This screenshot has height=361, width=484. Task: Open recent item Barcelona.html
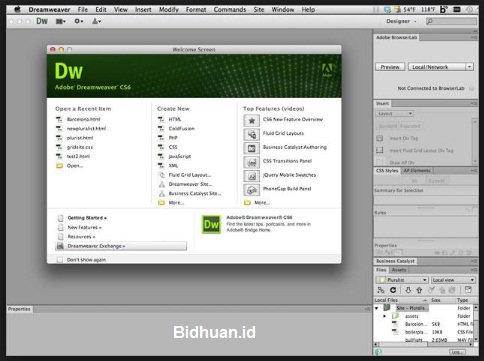83,119
